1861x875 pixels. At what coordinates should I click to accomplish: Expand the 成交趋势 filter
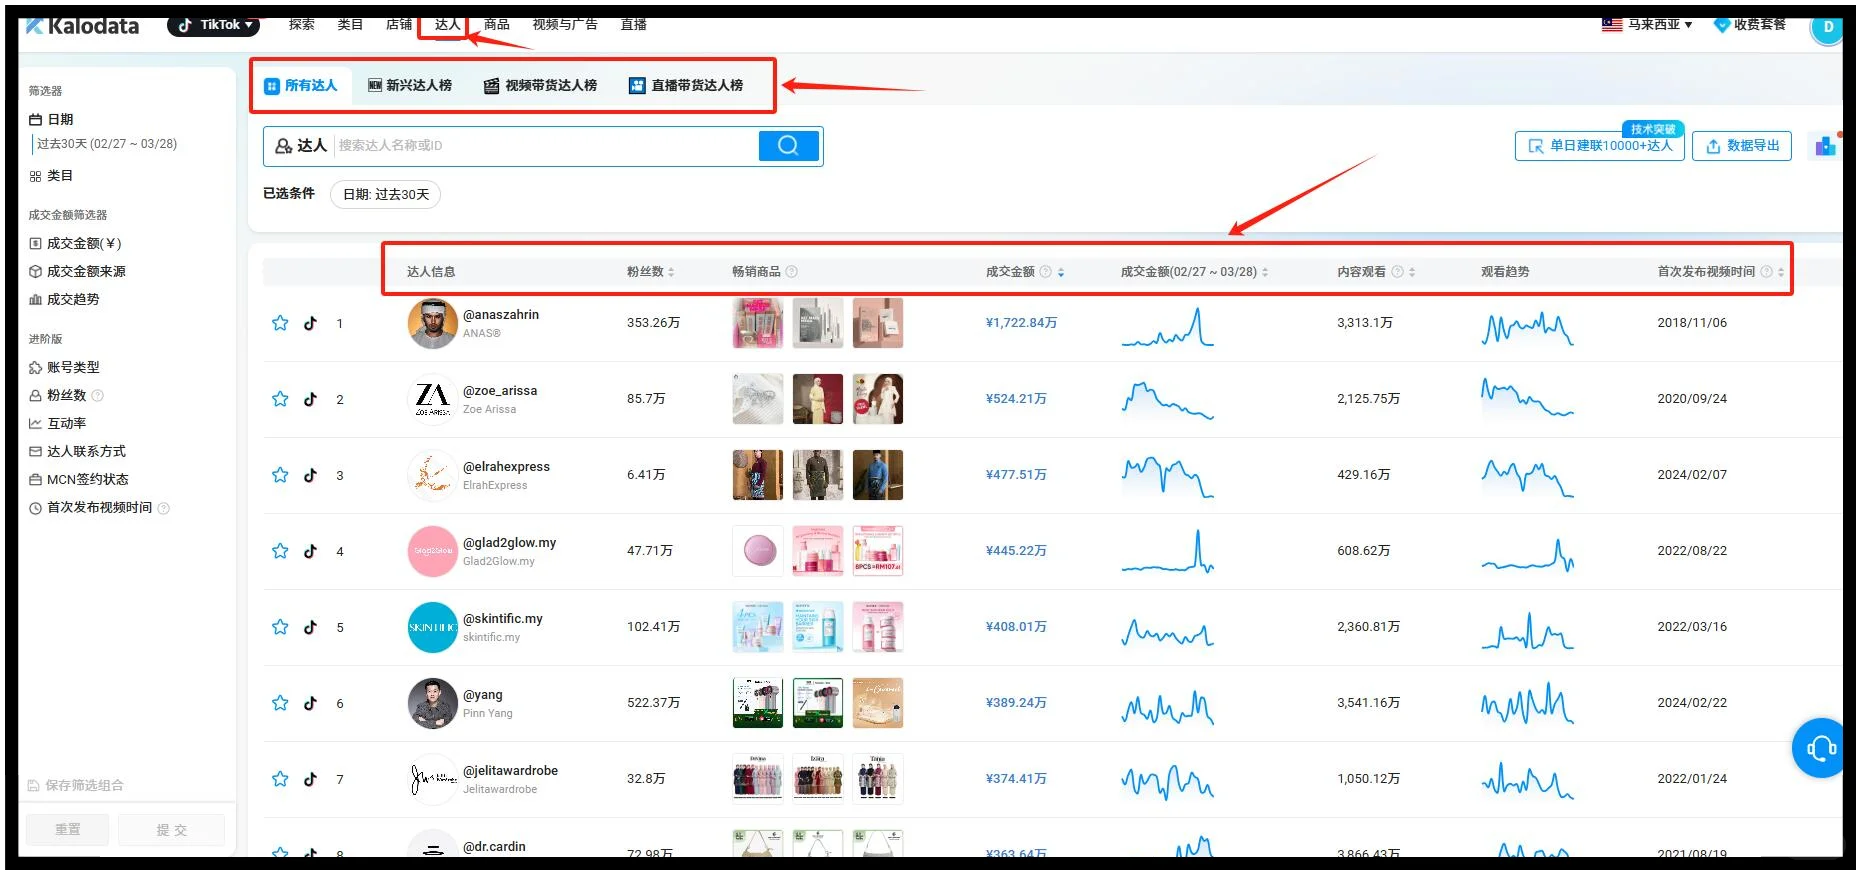coord(64,299)
